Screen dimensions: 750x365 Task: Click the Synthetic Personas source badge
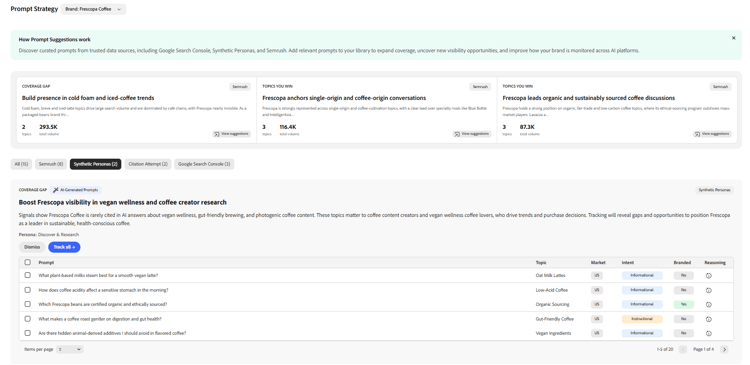point(714,190)
